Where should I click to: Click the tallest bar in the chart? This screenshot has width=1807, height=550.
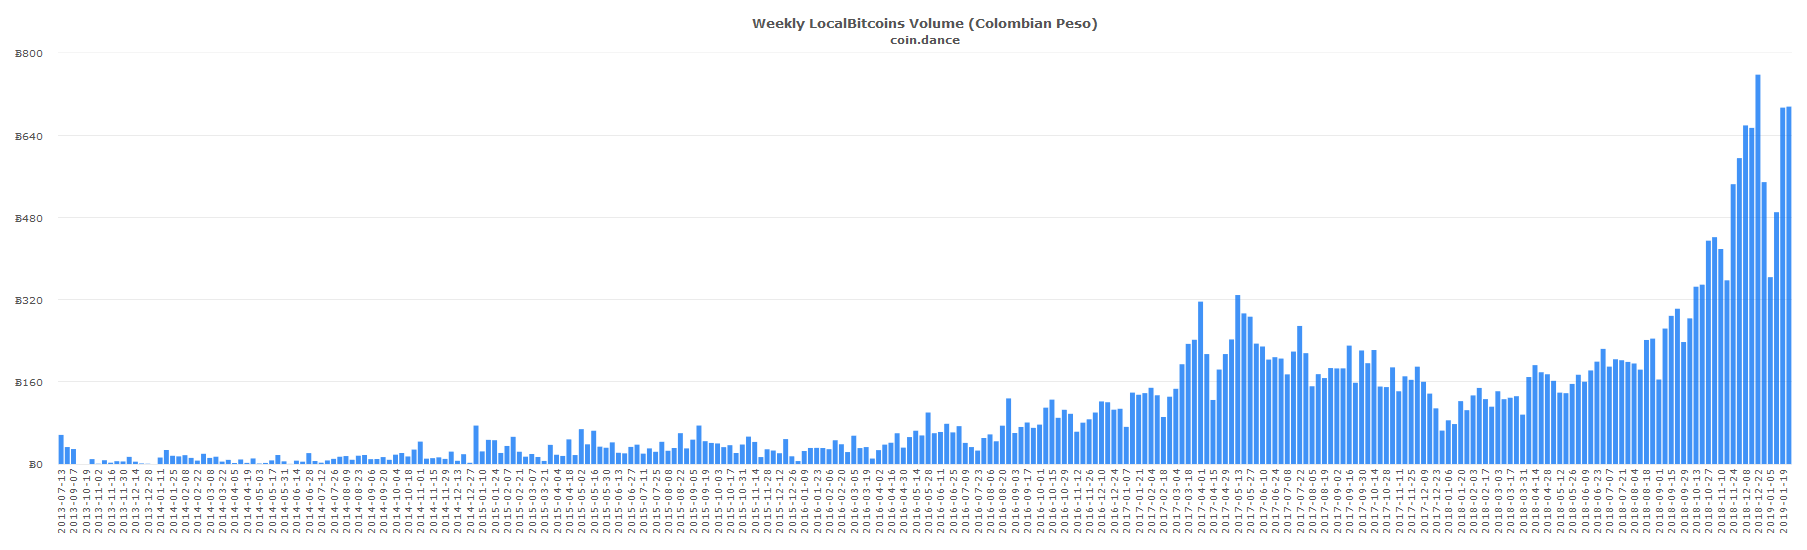click(x=1758, y=270)
